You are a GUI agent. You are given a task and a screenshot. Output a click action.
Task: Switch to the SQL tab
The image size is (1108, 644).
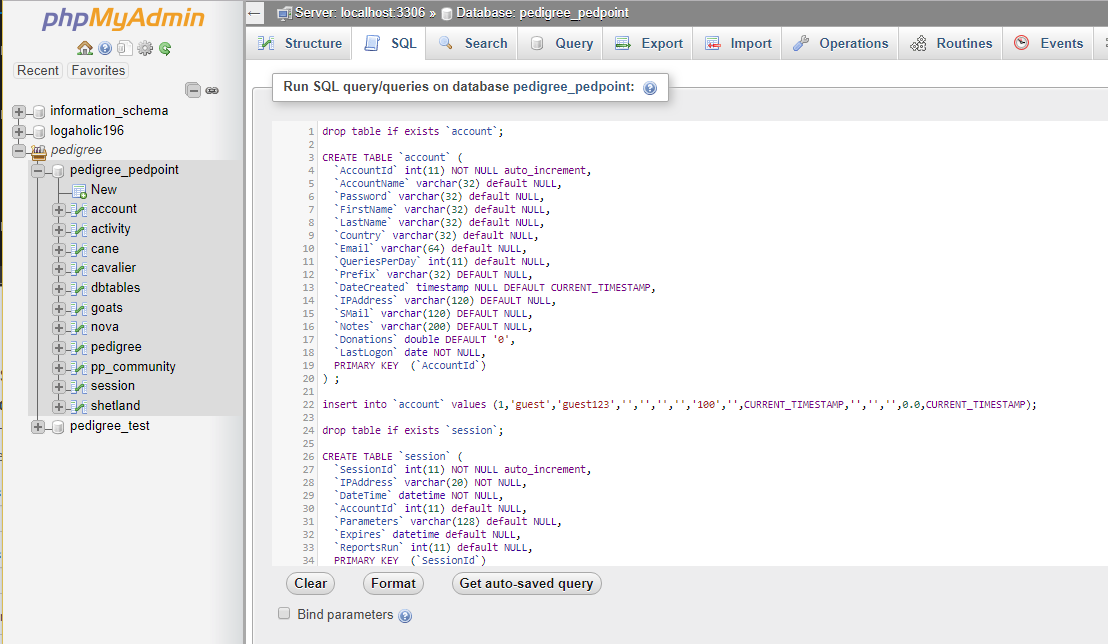[x=390, y=43]
